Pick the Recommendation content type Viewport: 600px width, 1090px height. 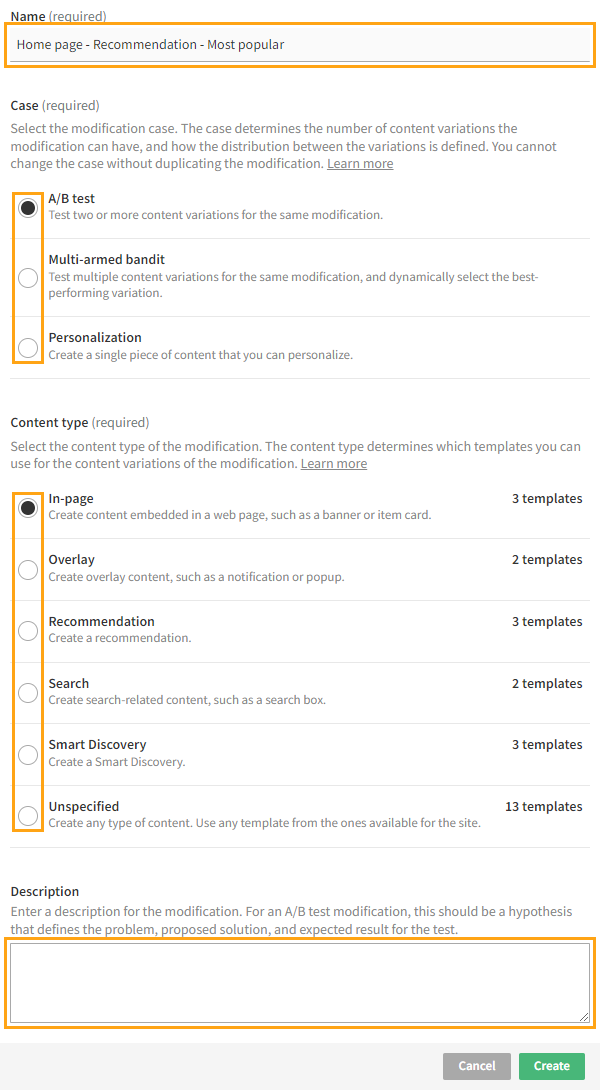point(28,631)
